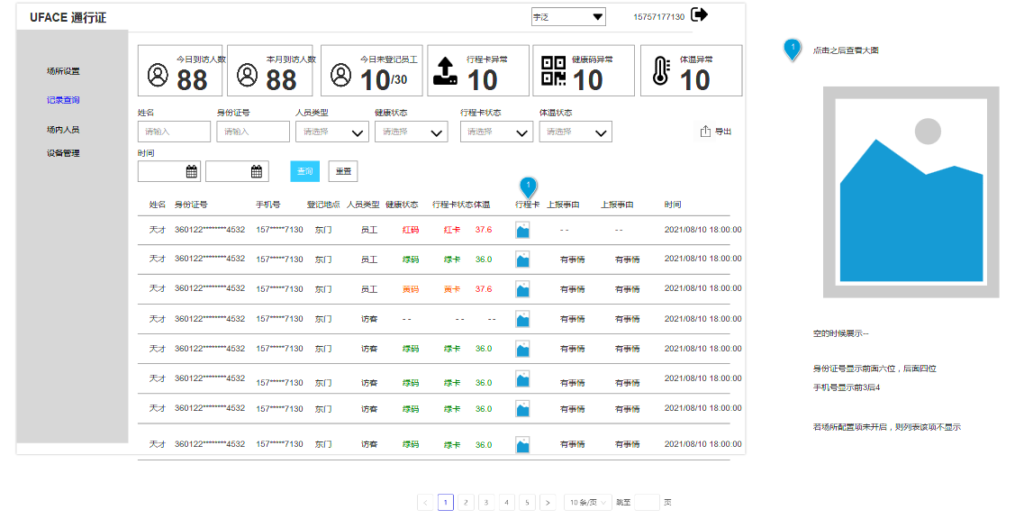The width and height of the screenshot is (1024, 528).
Task: Open the start date calendar icon
Action: pos(191,171)
